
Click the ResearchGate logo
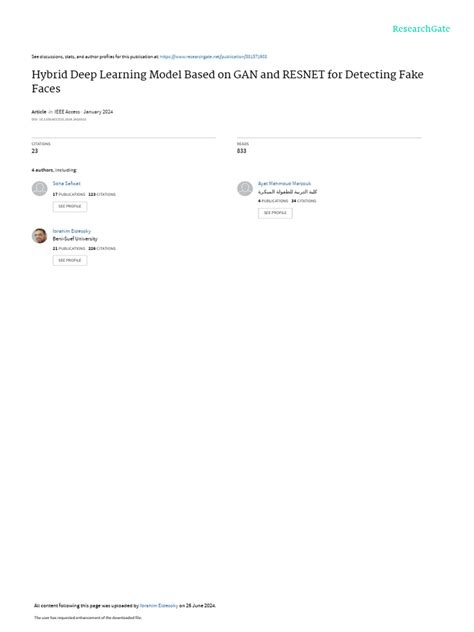pos(421,29)
